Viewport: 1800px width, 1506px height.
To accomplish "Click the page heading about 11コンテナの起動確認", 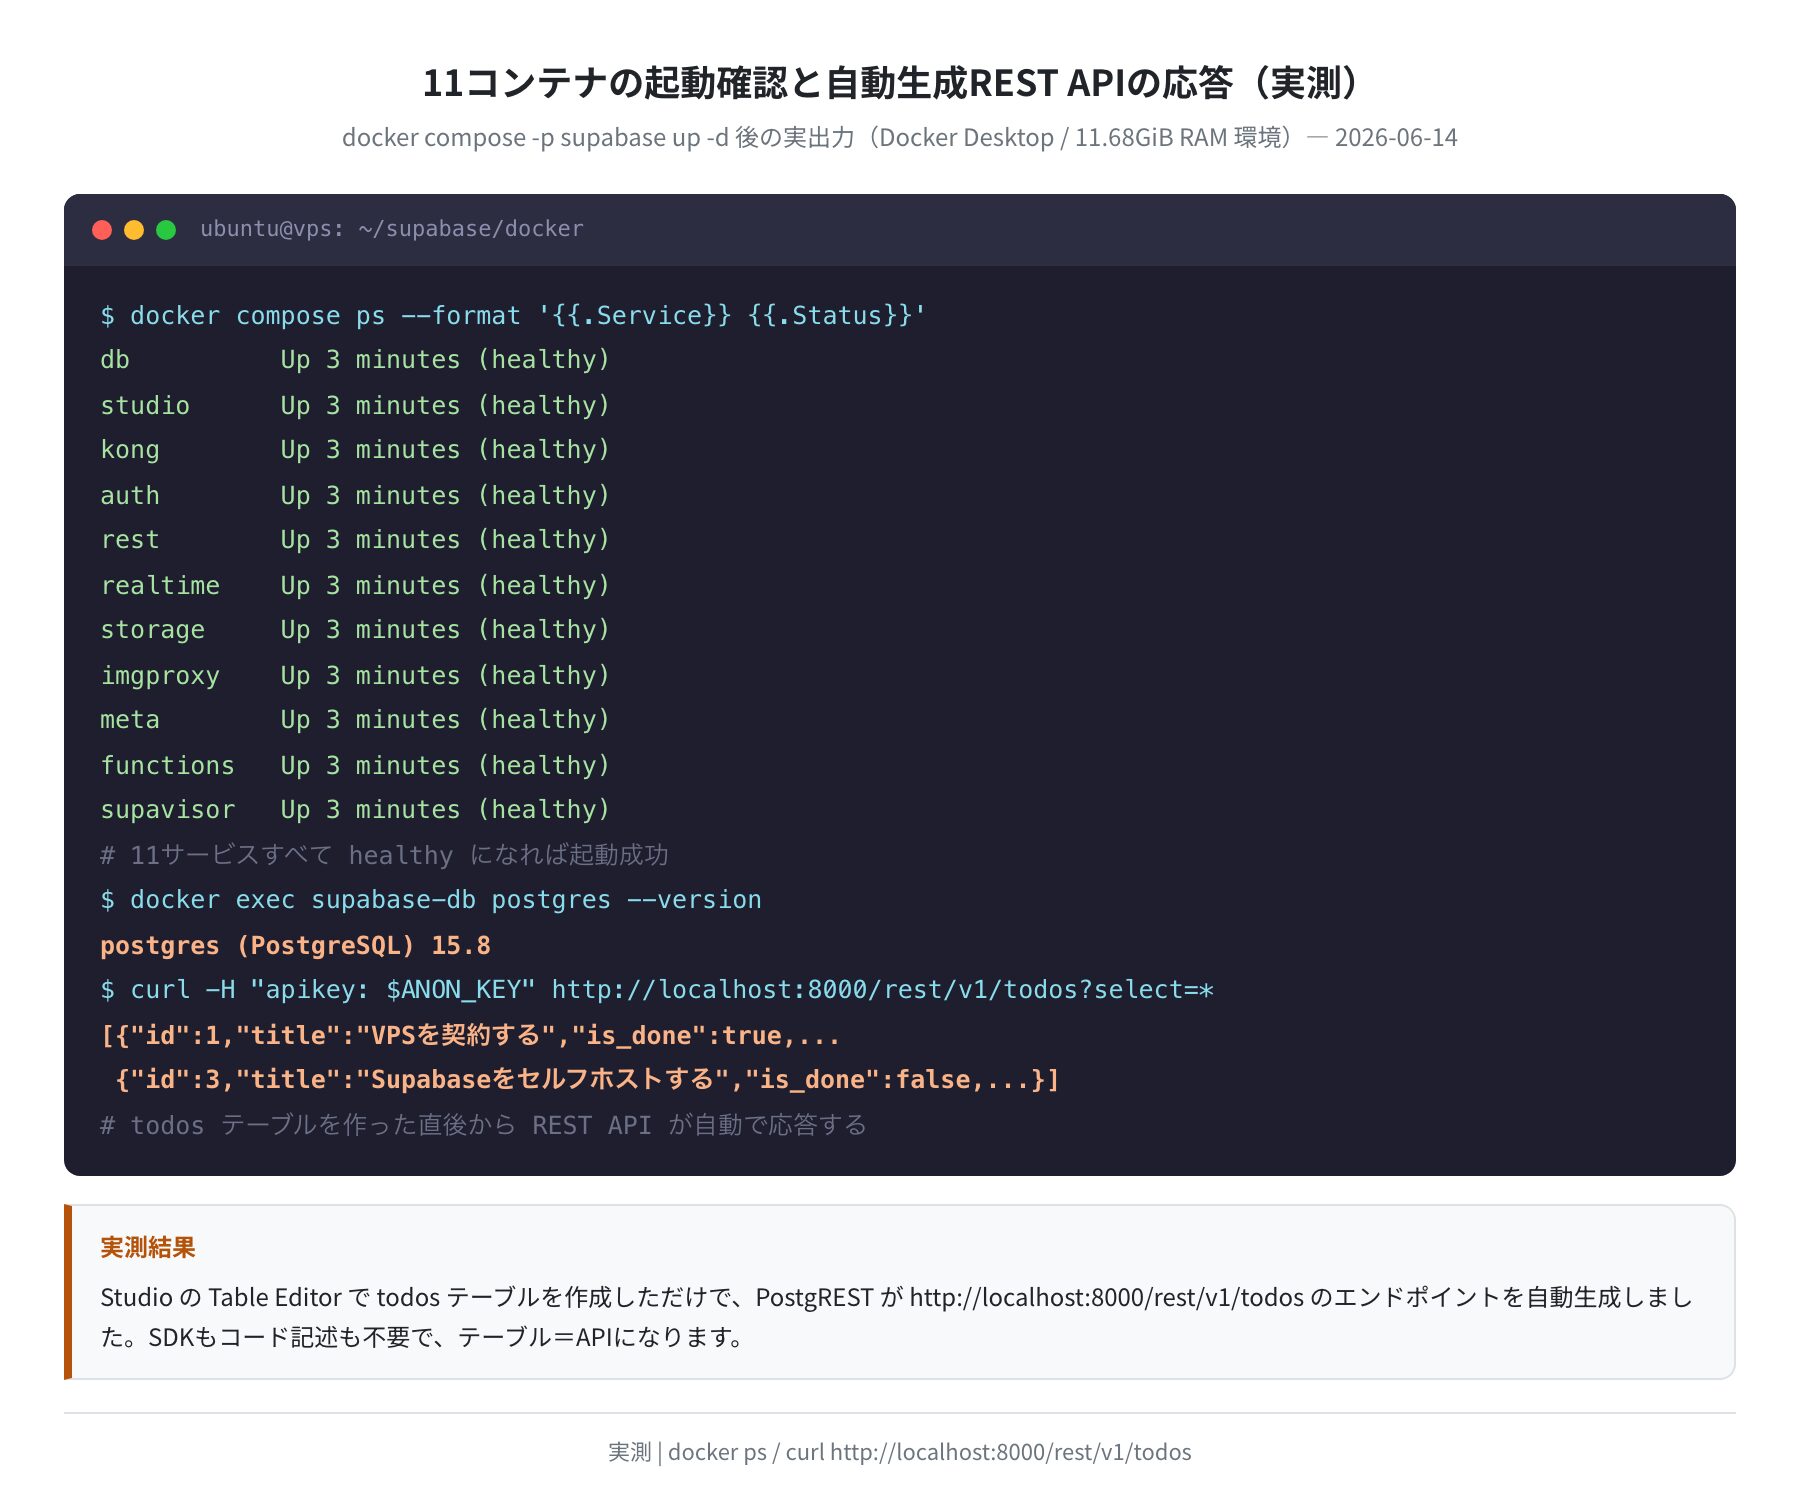I will (900, 82).
